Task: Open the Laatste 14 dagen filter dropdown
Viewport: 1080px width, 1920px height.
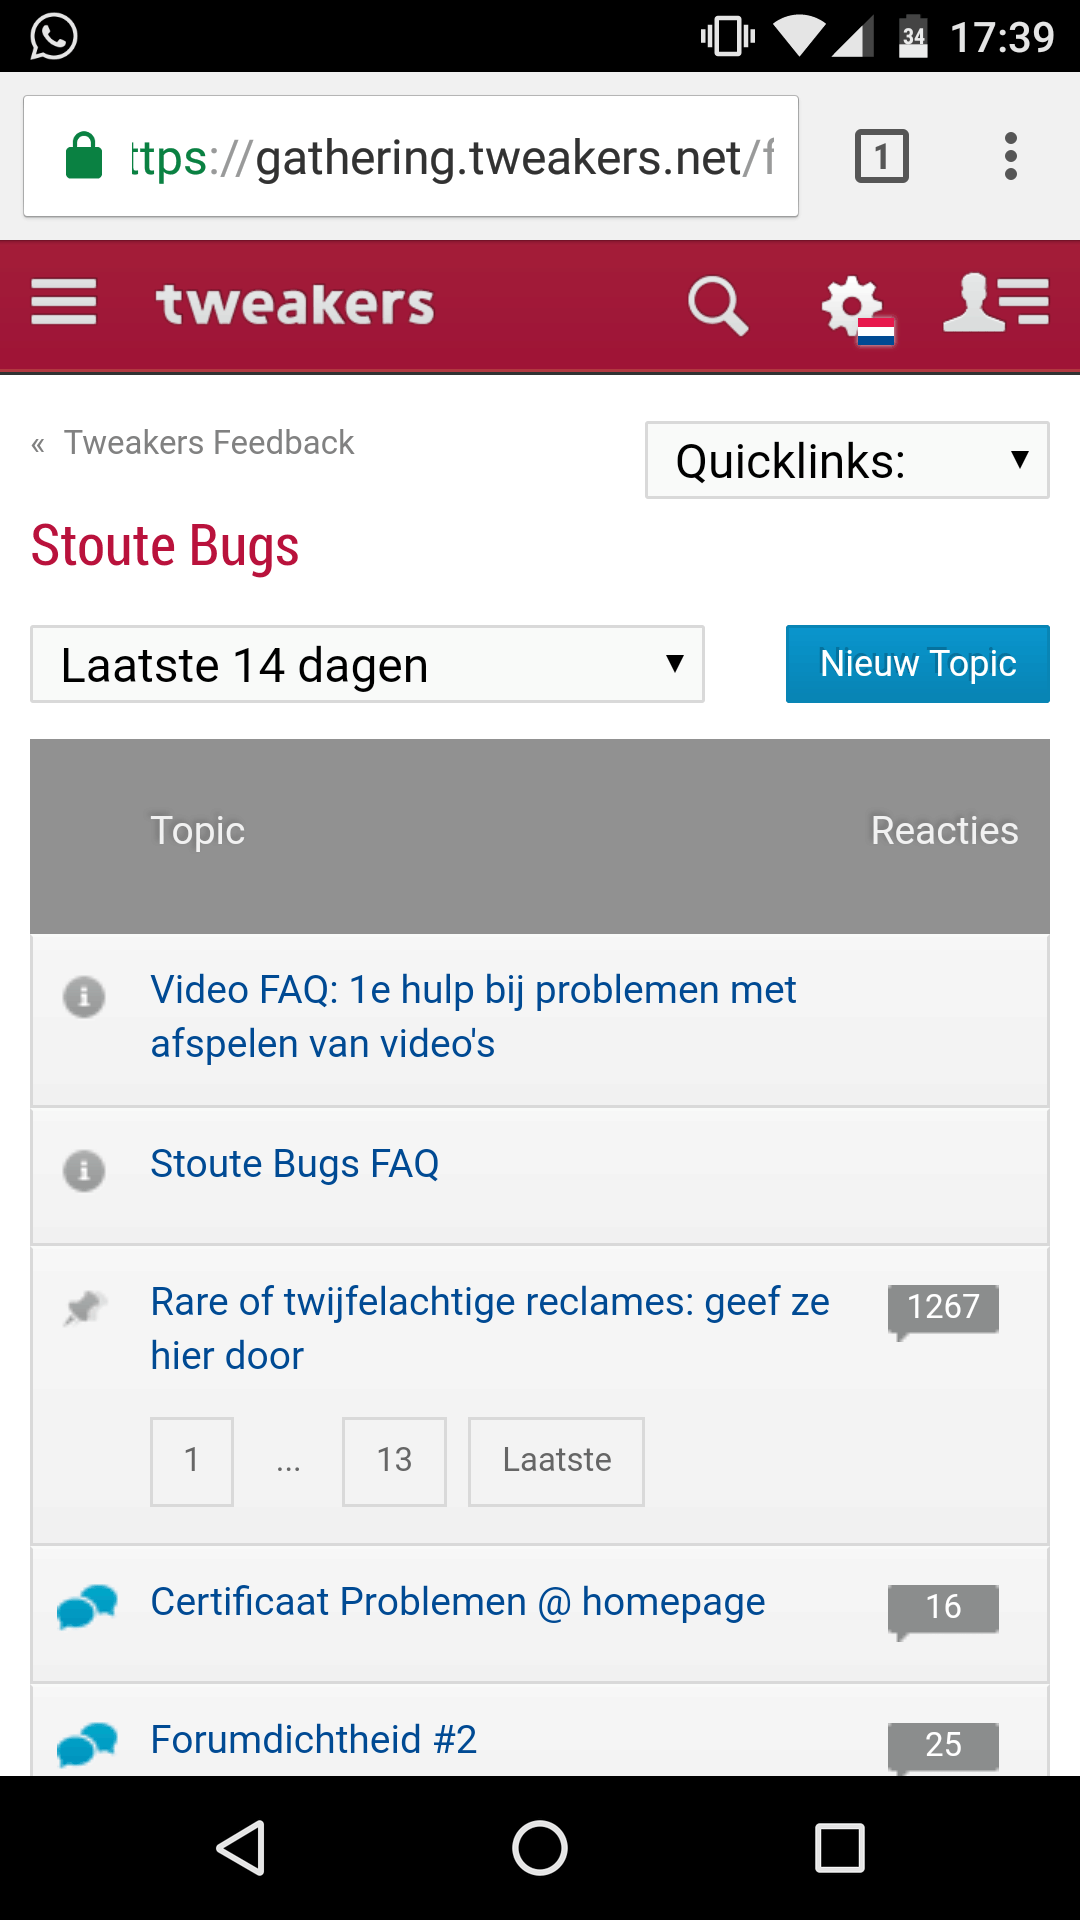Action: (367, 665)
